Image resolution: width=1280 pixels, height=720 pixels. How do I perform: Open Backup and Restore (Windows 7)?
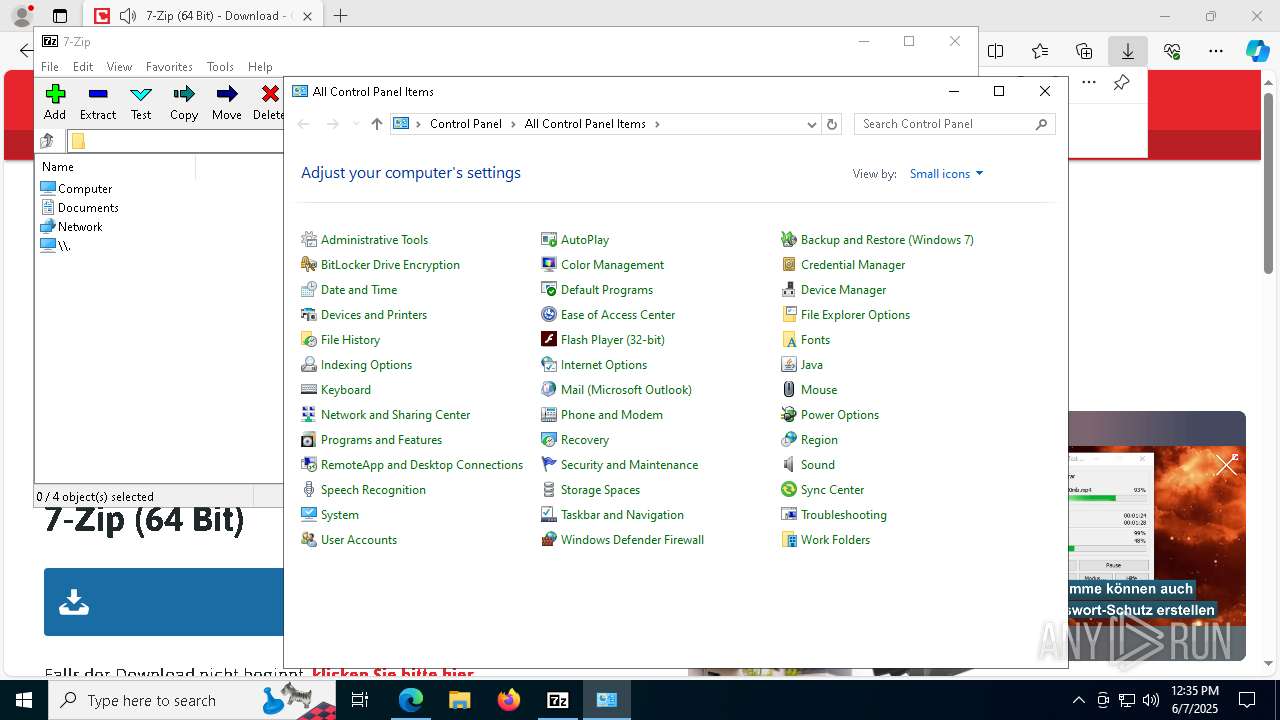pos(887,240)
